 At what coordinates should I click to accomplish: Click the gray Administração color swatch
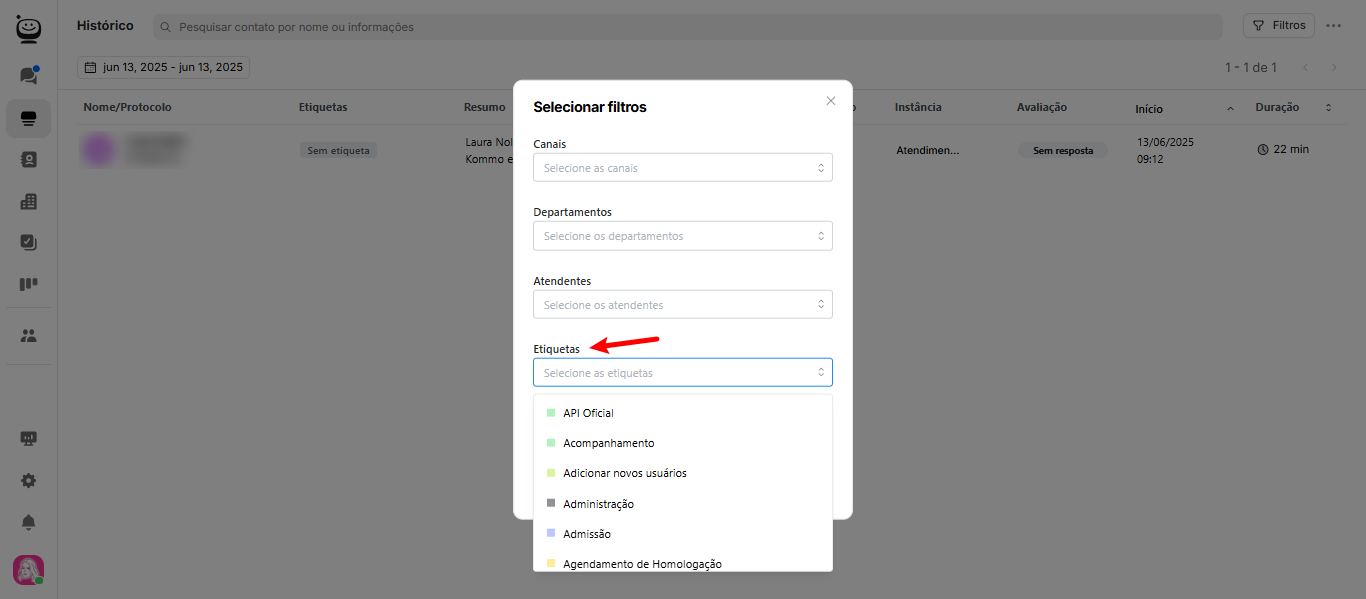pyautogui.click(x=551, y=503)
